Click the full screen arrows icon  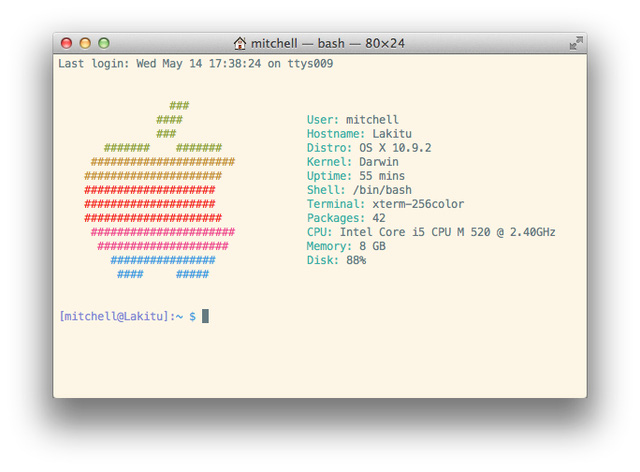(576, 43)
